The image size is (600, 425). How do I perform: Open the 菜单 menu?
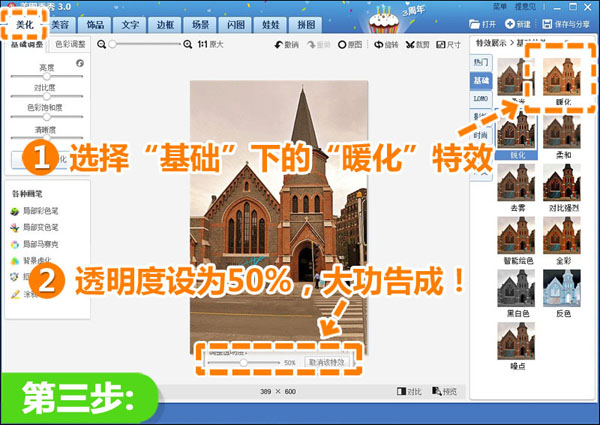[500, 7]
